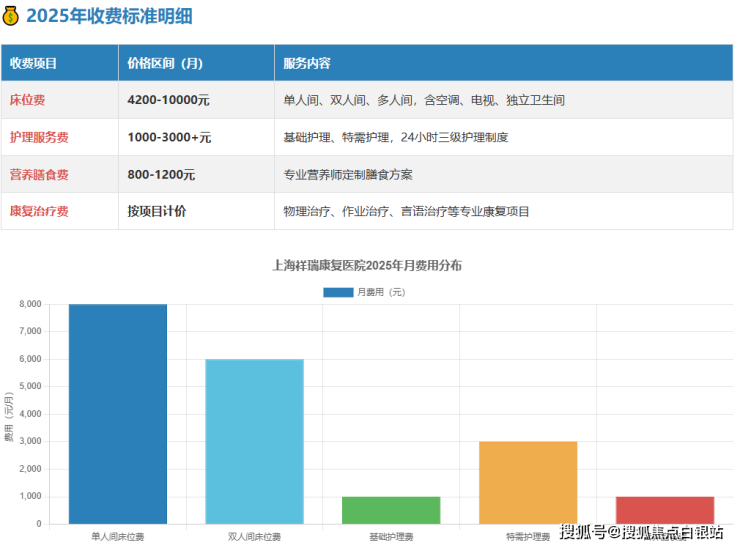Click the light blue 双人间床位费 bar
The width and height of the screenshot is (740, 548).
(254, 441)
